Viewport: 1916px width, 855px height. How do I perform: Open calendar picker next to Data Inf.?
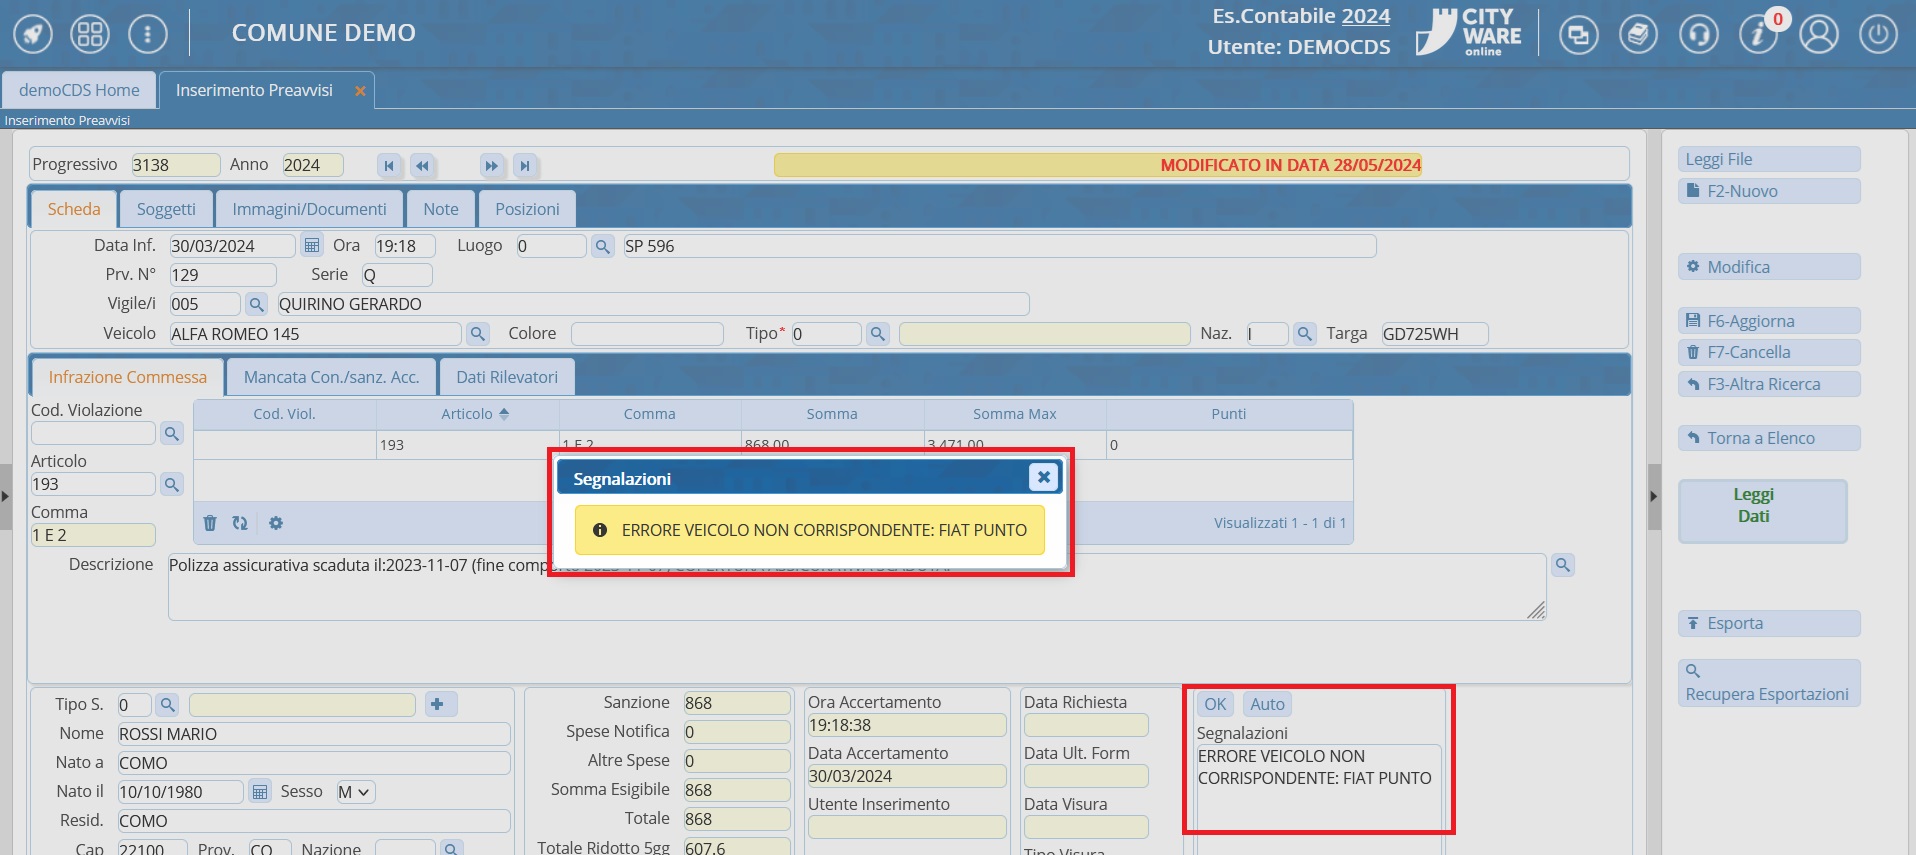(x=312, y=246)
